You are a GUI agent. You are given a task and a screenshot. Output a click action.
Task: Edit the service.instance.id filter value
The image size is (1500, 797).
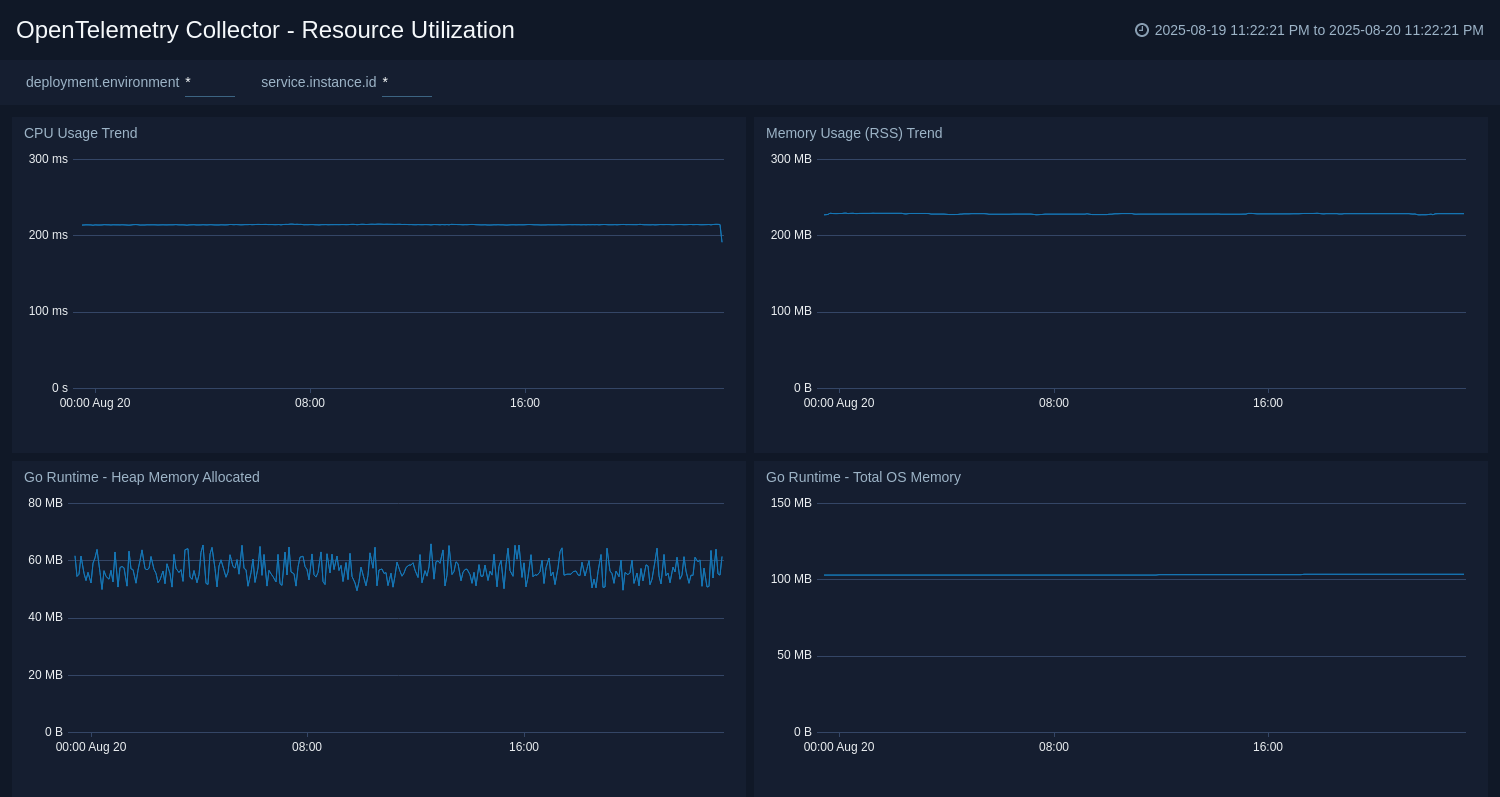[406, 83]
